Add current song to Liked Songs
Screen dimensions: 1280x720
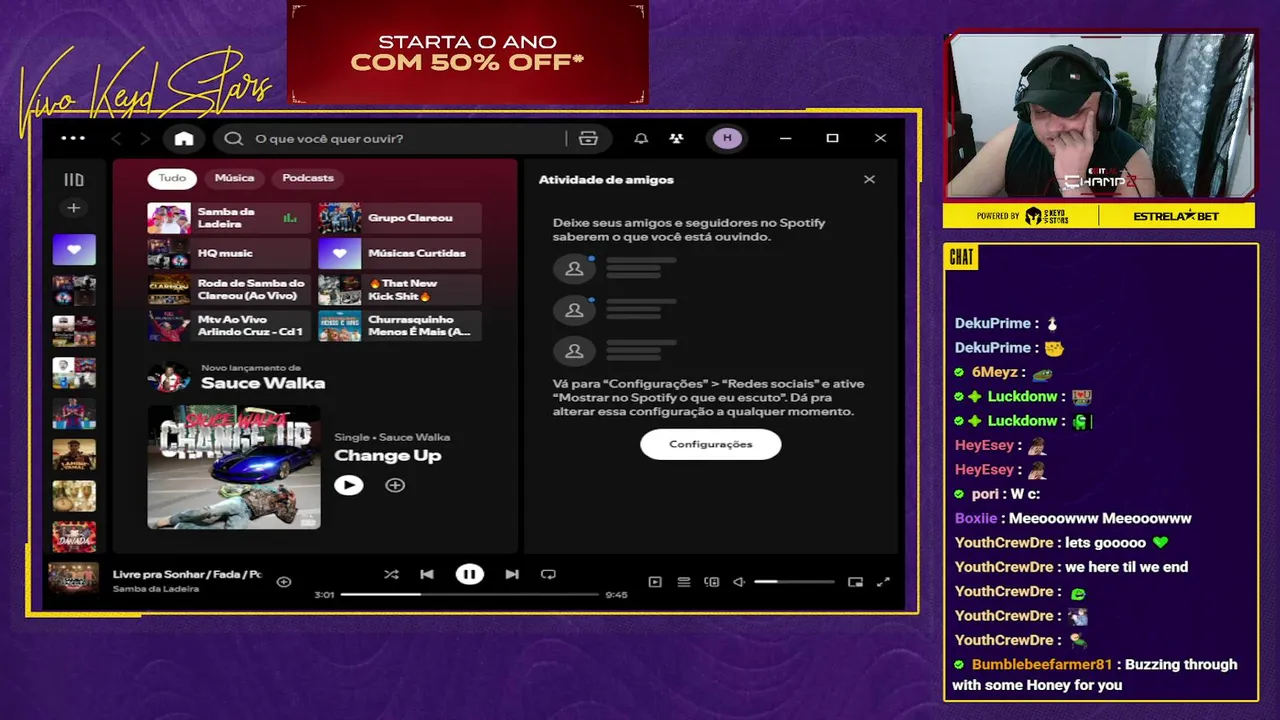(284, 582)
